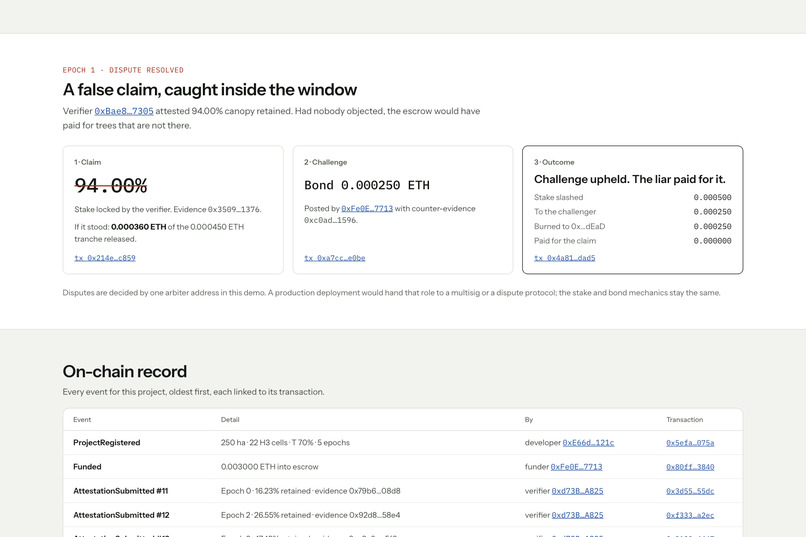
Task: Open verifier address 0xBae8…7305 link
Action: click(124, 111)
